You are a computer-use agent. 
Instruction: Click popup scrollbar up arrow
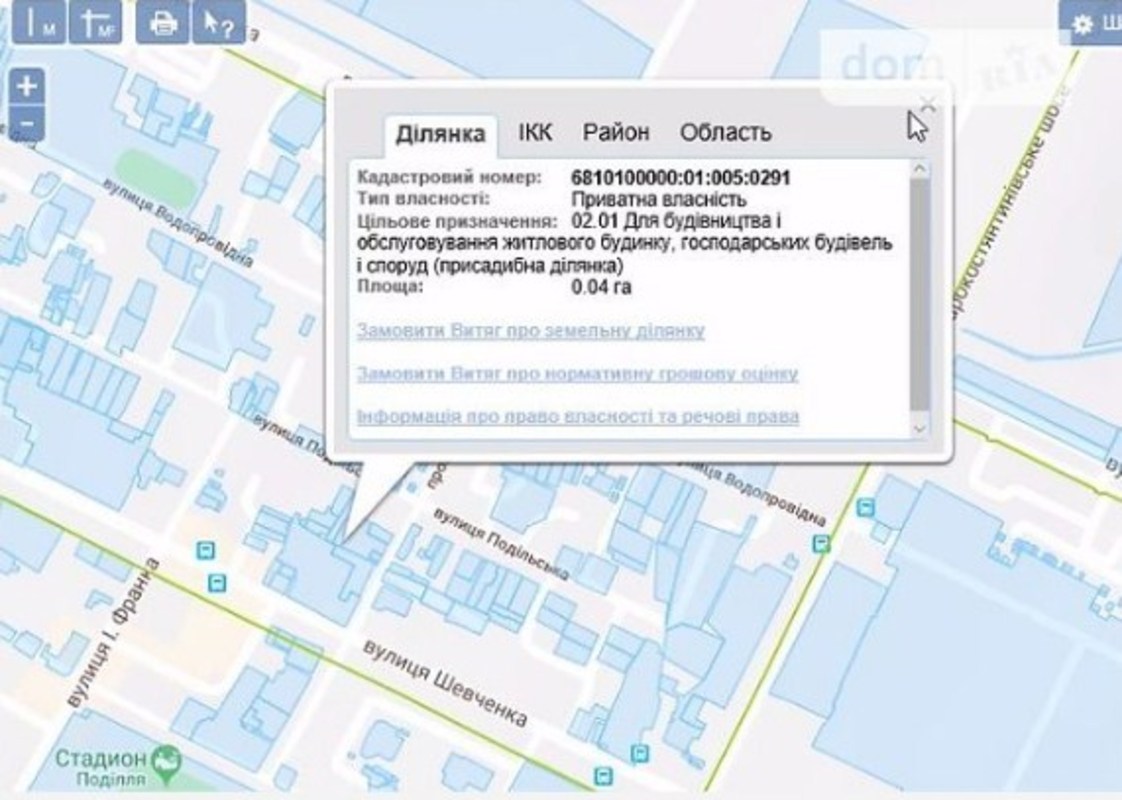click(920, 170)
